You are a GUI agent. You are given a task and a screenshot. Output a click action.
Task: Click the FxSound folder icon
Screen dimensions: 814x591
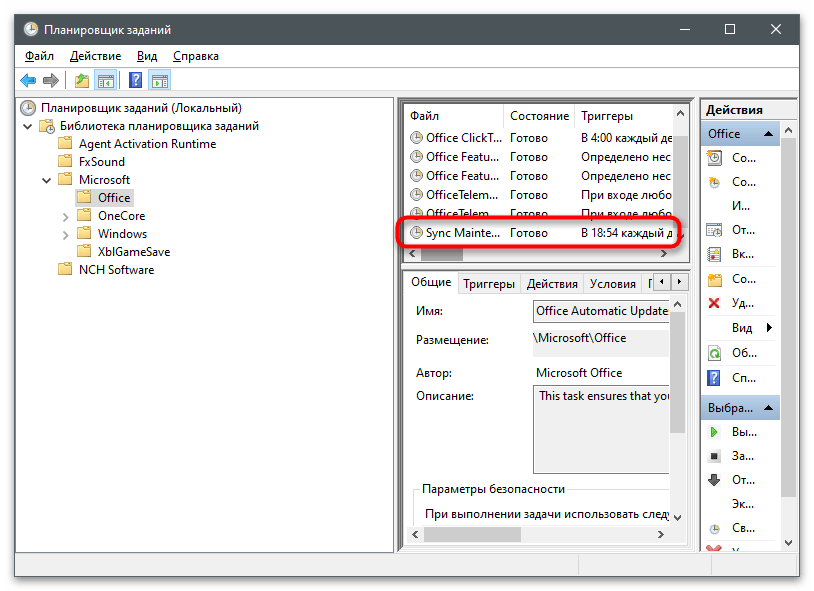pyautogui.click(x=65, y=161)
